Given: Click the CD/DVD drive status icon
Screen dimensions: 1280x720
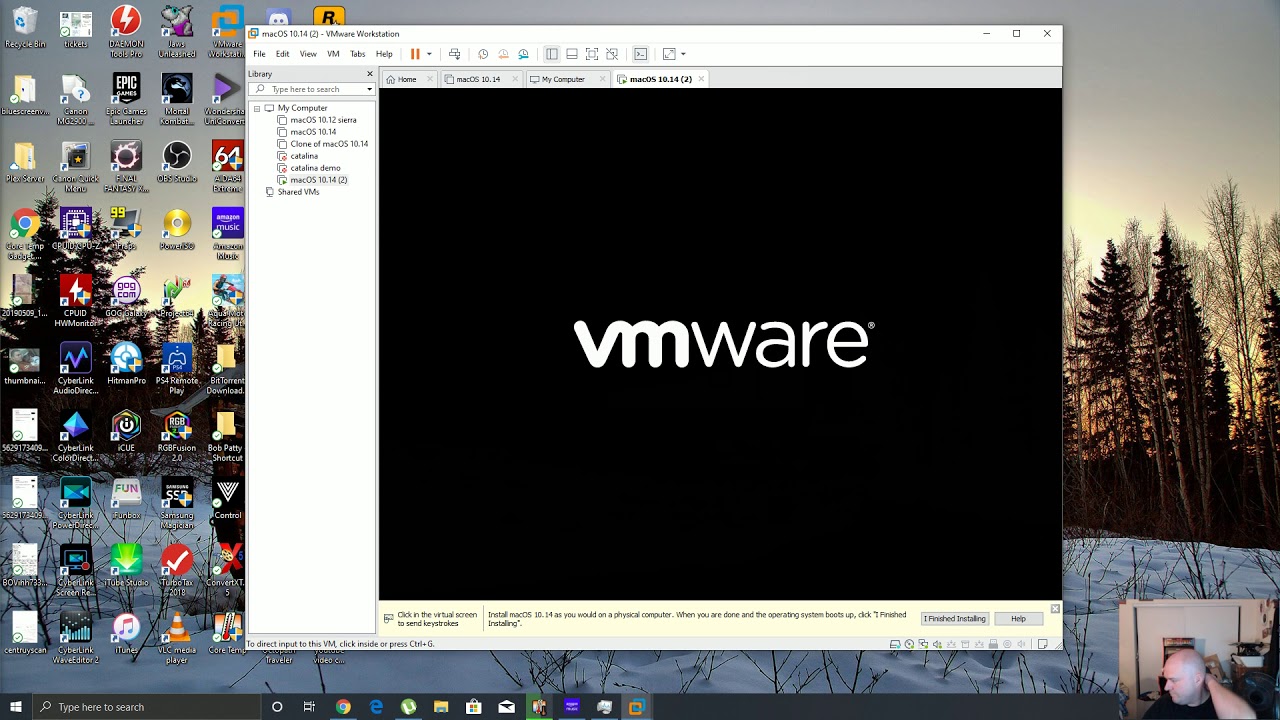Looking at the screenshot, I should pos(909,644).
